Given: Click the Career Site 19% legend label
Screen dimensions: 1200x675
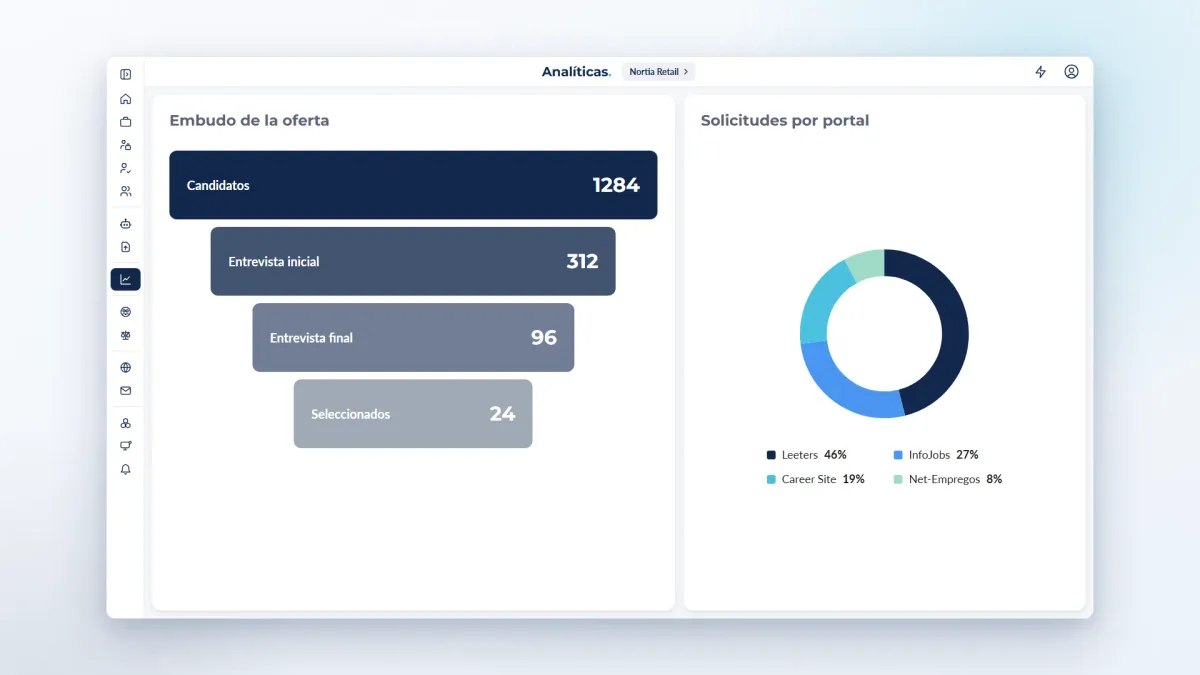Looking at the screenshot, I should [815, 479].
